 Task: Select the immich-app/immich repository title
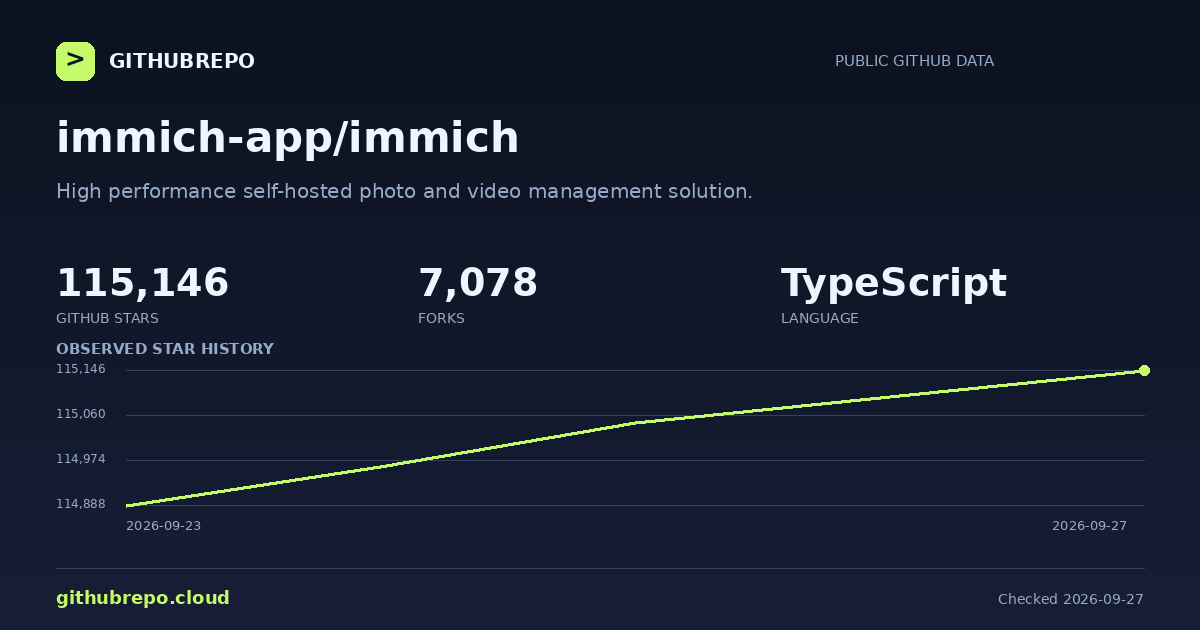click(x=288, y=138)
